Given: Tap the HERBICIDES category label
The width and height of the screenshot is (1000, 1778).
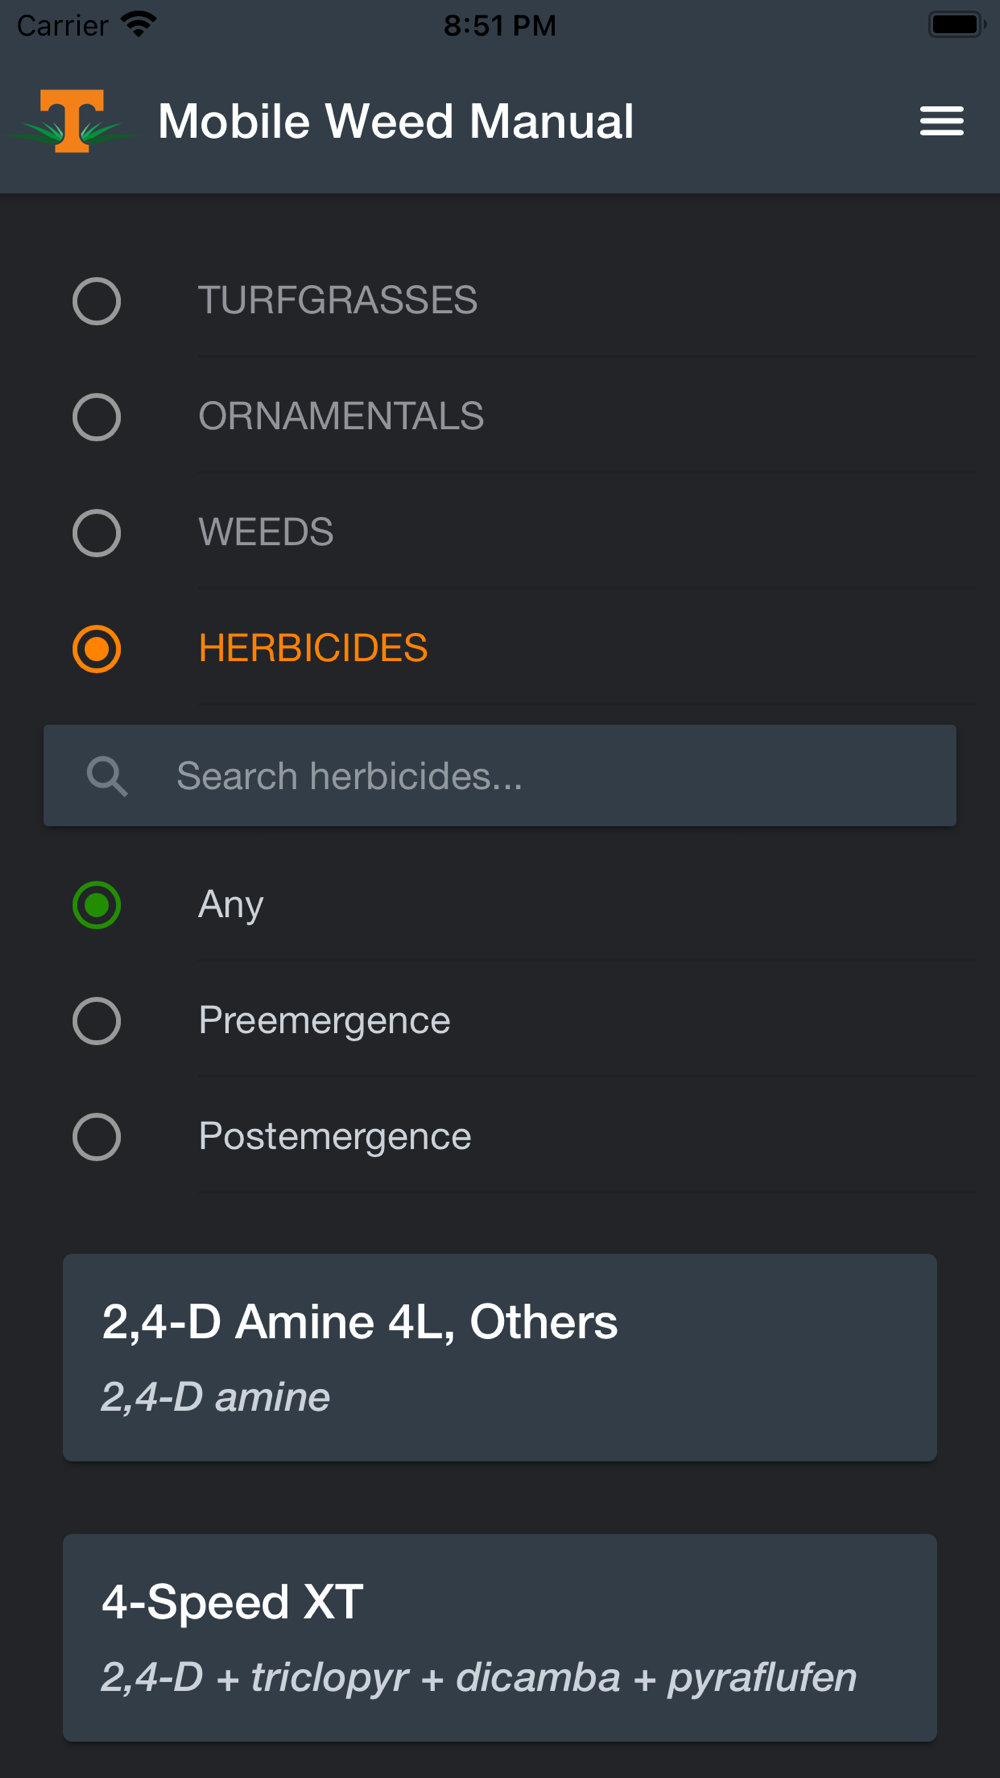Looking at the screenshot, I should click(313, 649).
